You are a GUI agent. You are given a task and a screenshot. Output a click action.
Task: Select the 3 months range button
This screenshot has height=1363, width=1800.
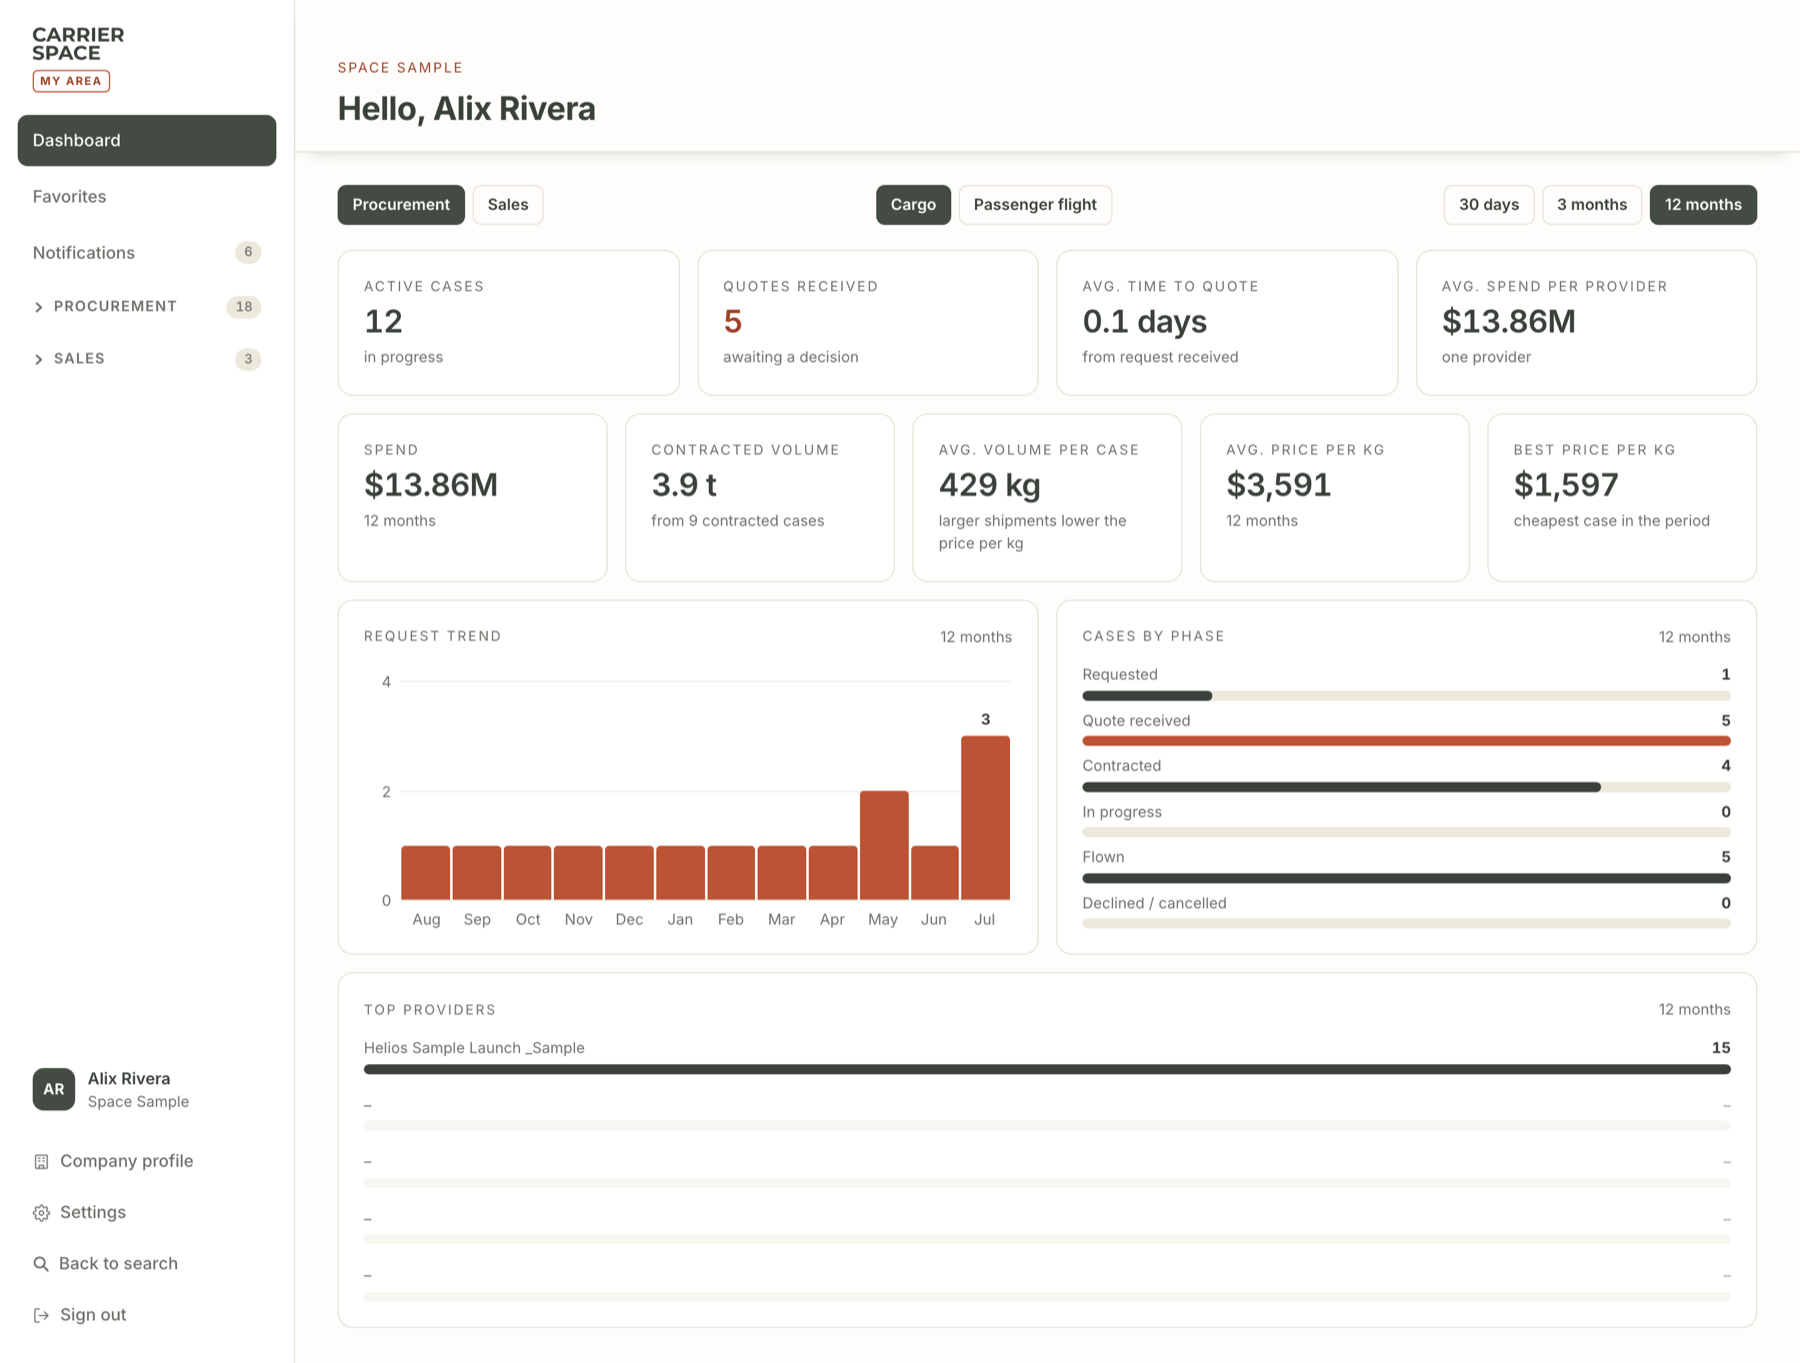(1591, 205)
